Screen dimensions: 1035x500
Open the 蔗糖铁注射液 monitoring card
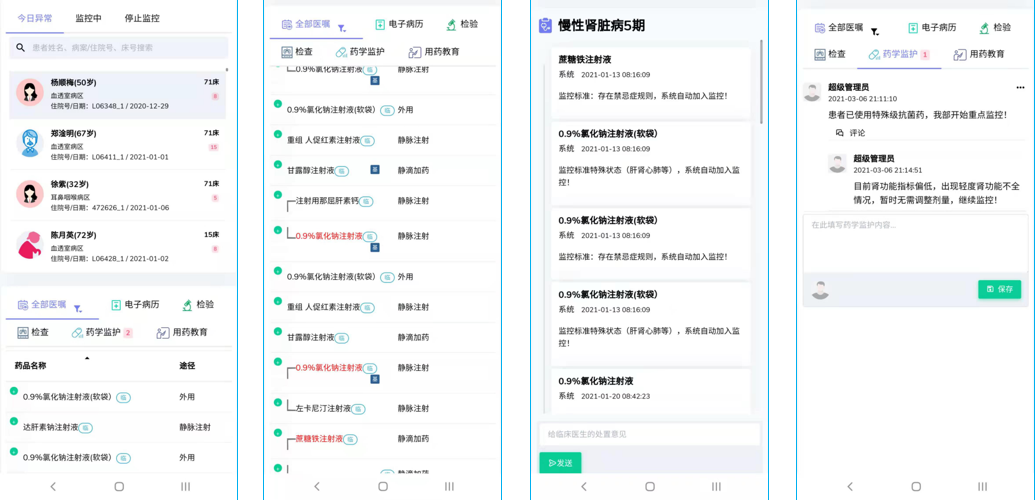click(650, 83)
